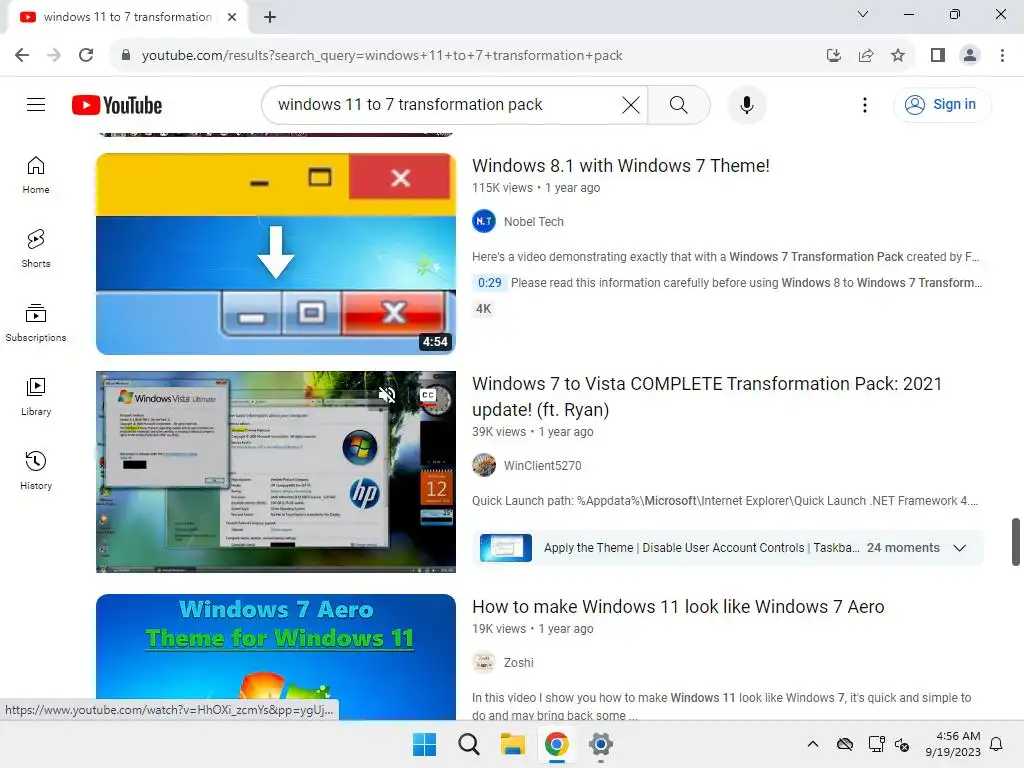Click the Chrome taskbar icon
This screenshot has width=1024, height=768.
[x=556, y=744]
